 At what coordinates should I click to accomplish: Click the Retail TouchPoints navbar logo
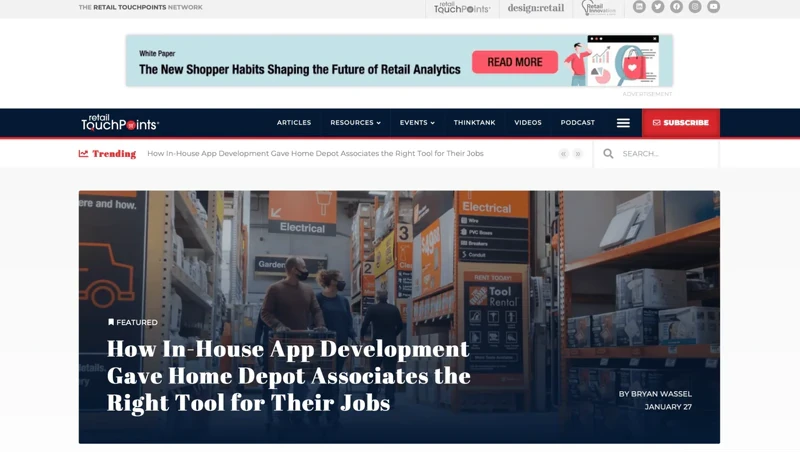[120, 122]
